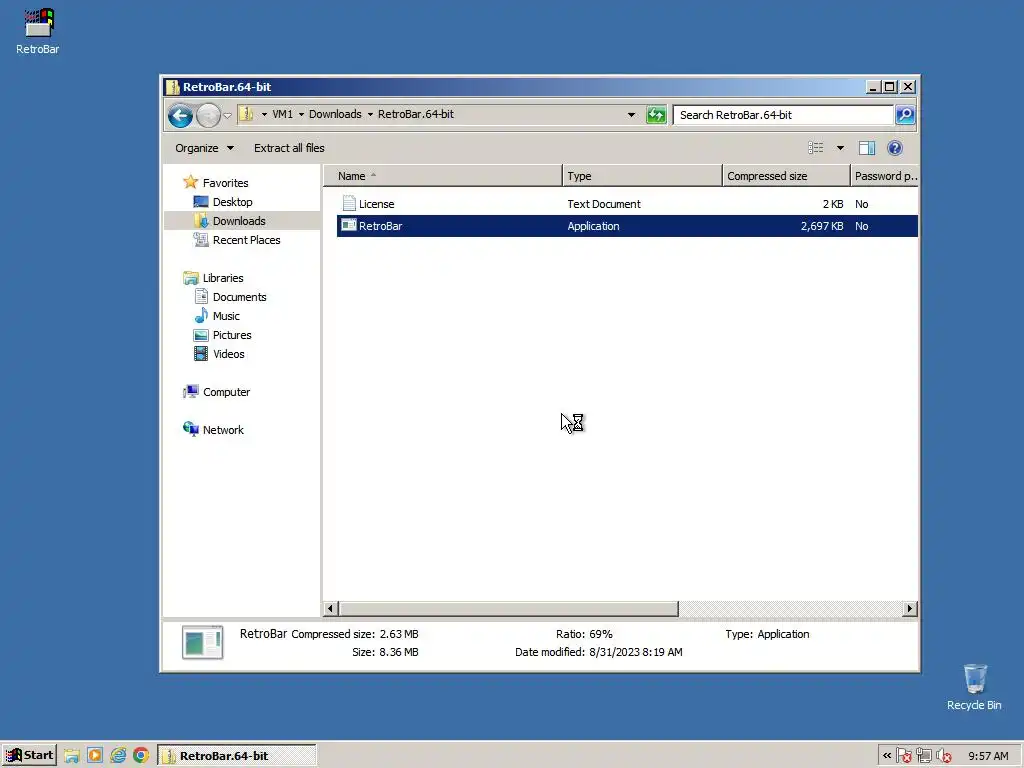This screenshot has width=1024, height=768.
Task: Open the Start menu
Action: pos(29,756)
